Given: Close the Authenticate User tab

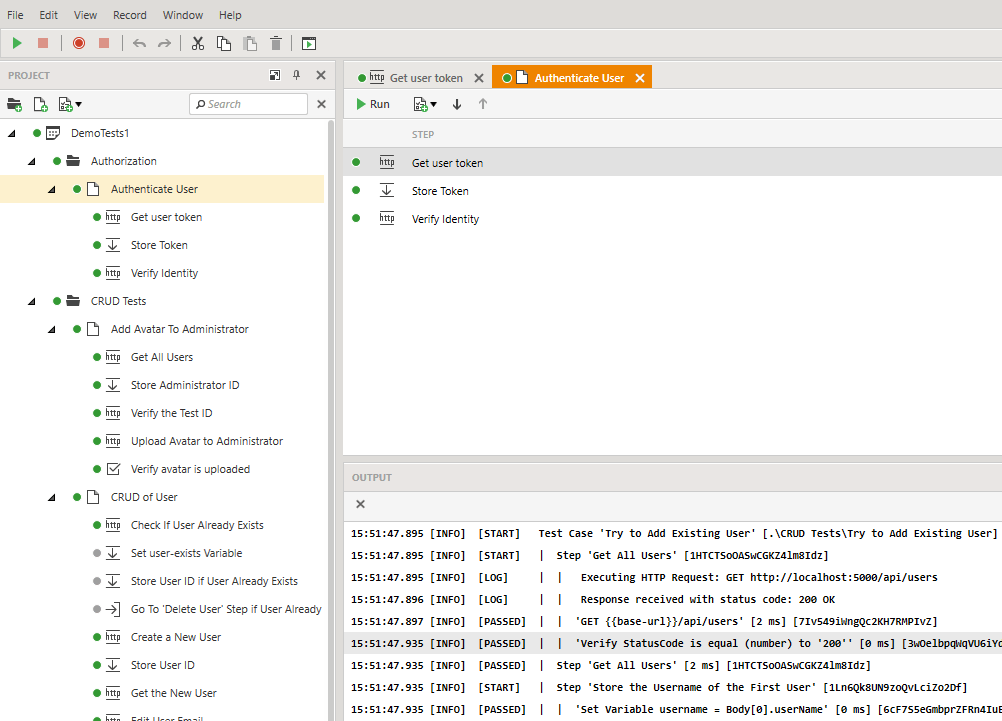Looking at the screenshot, I should (x=640, y=78).
